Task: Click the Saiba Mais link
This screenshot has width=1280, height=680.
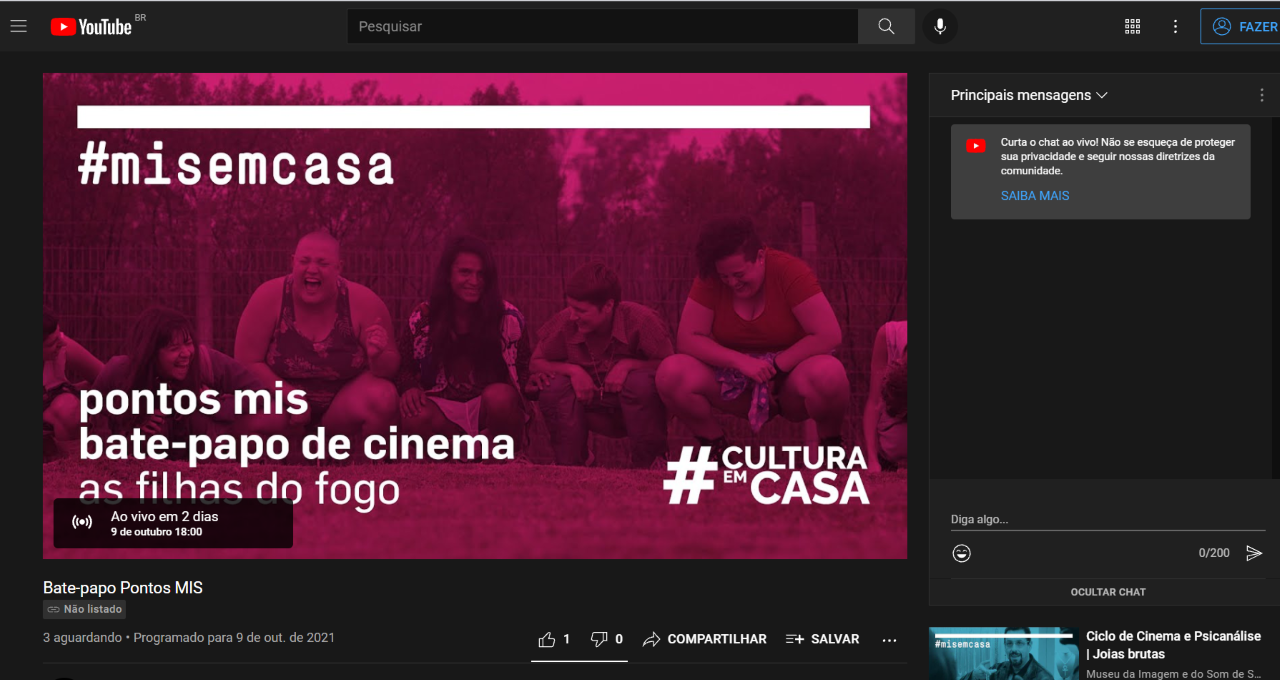Action: 1035,196
